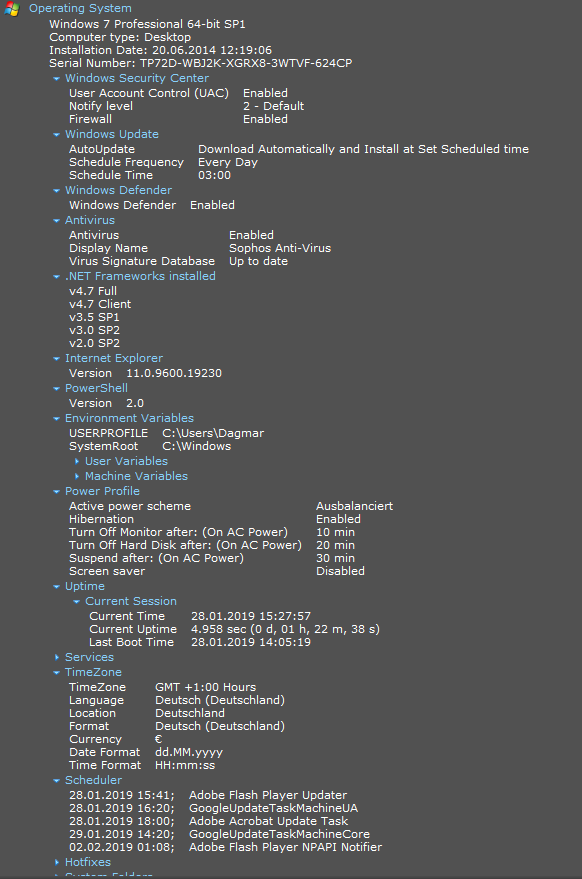Click the Internet Explorer version 11.0.9600.19230
The image size is (582, 879).
(x=174, y=373)
